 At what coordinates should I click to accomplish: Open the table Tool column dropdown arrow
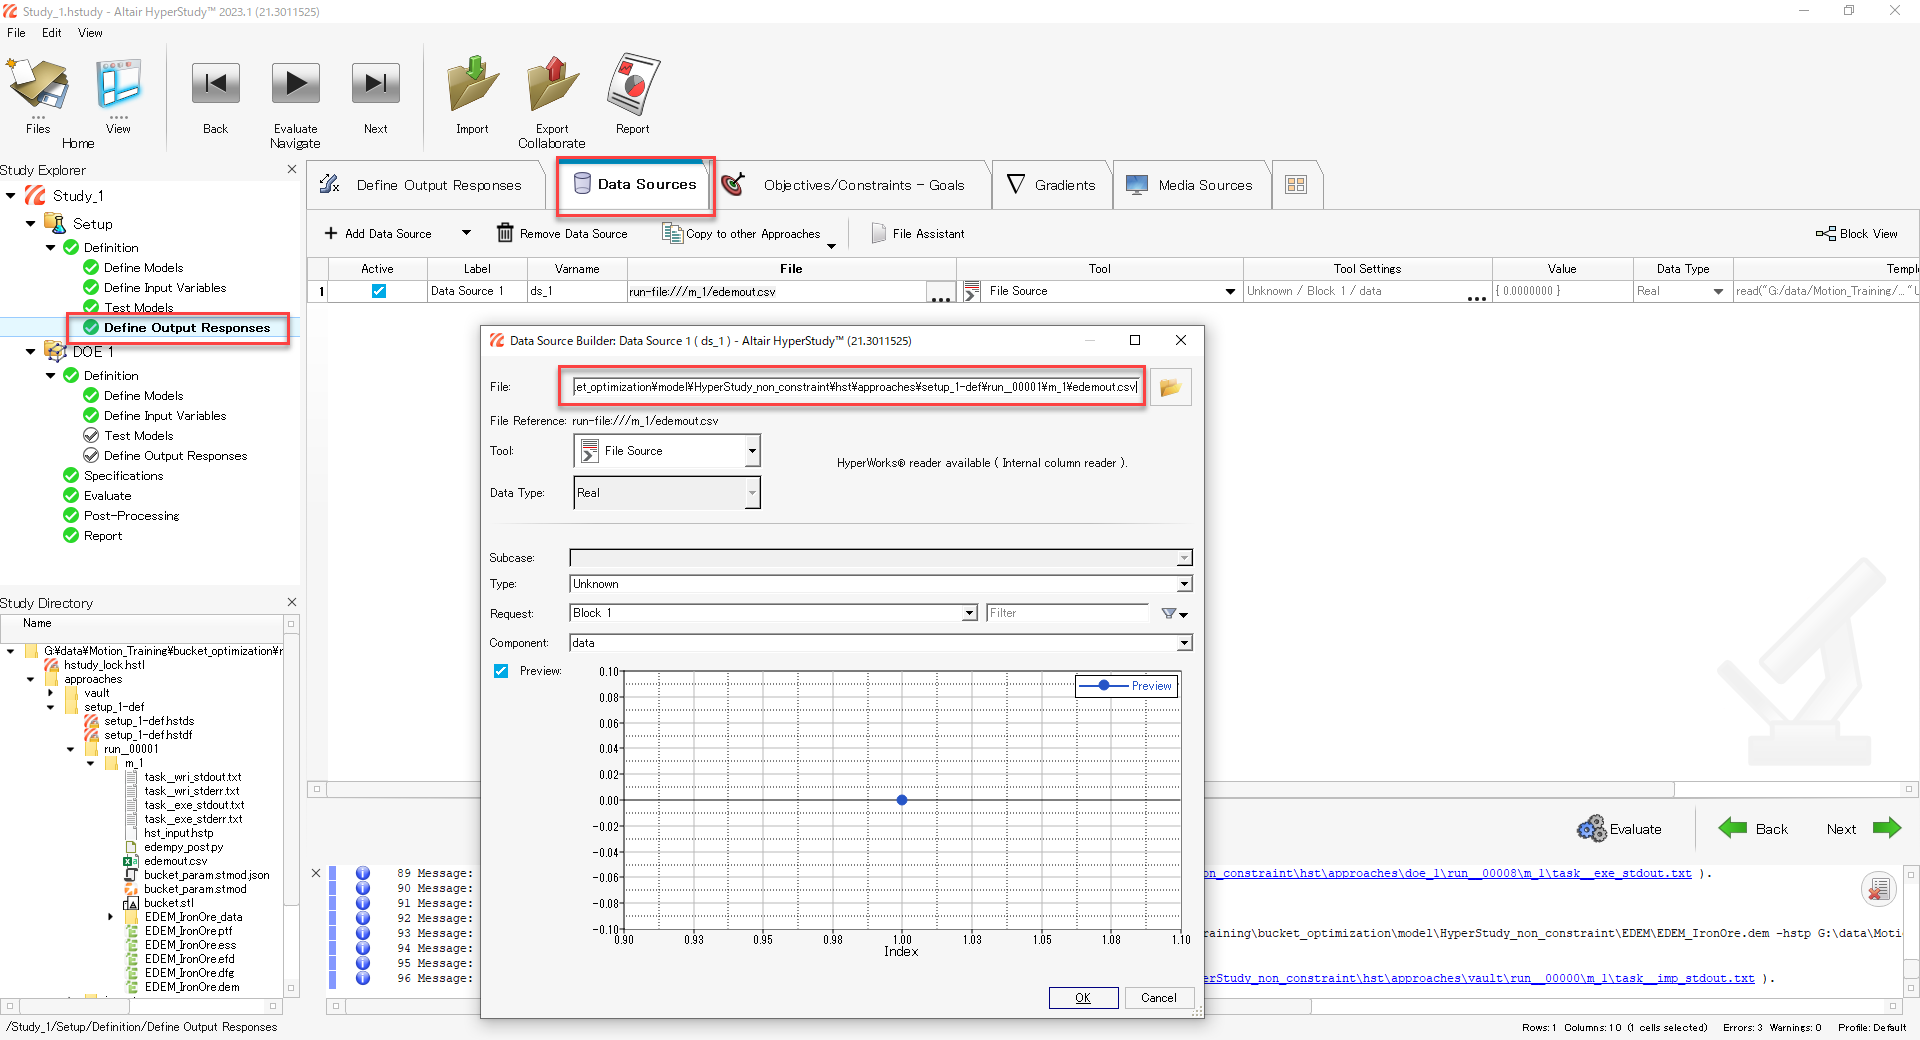pos(1230,292)
